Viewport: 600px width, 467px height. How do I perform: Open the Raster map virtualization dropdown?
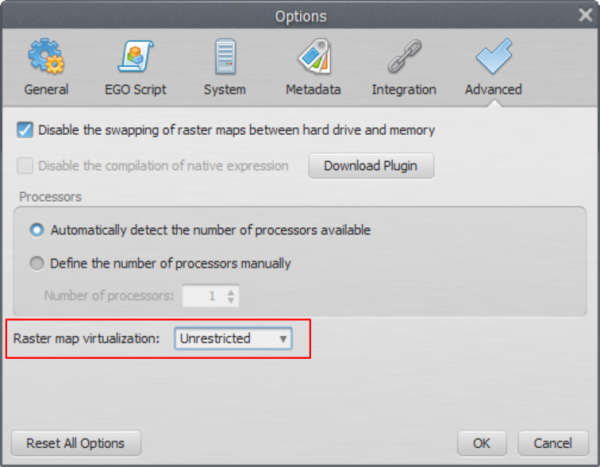click(x=233, y=338)
